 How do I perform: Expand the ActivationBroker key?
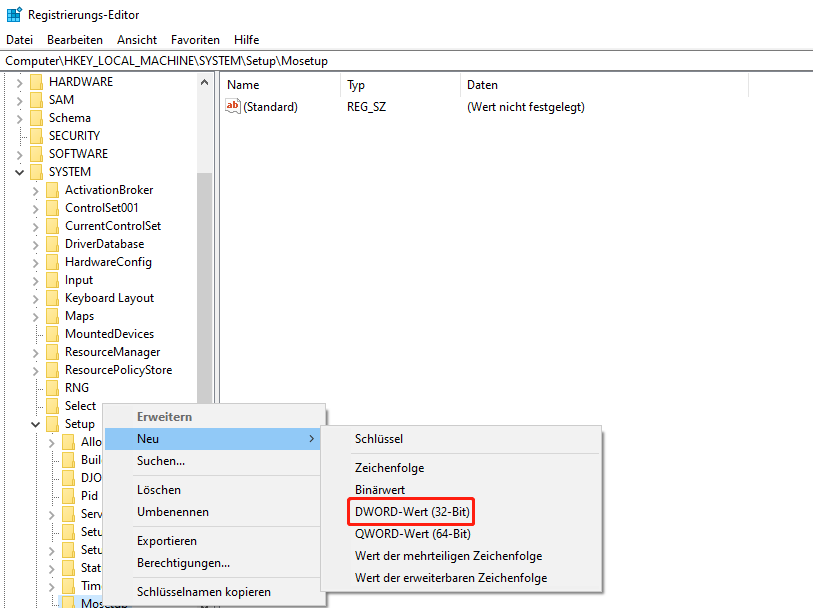click(x=36, y=191)
